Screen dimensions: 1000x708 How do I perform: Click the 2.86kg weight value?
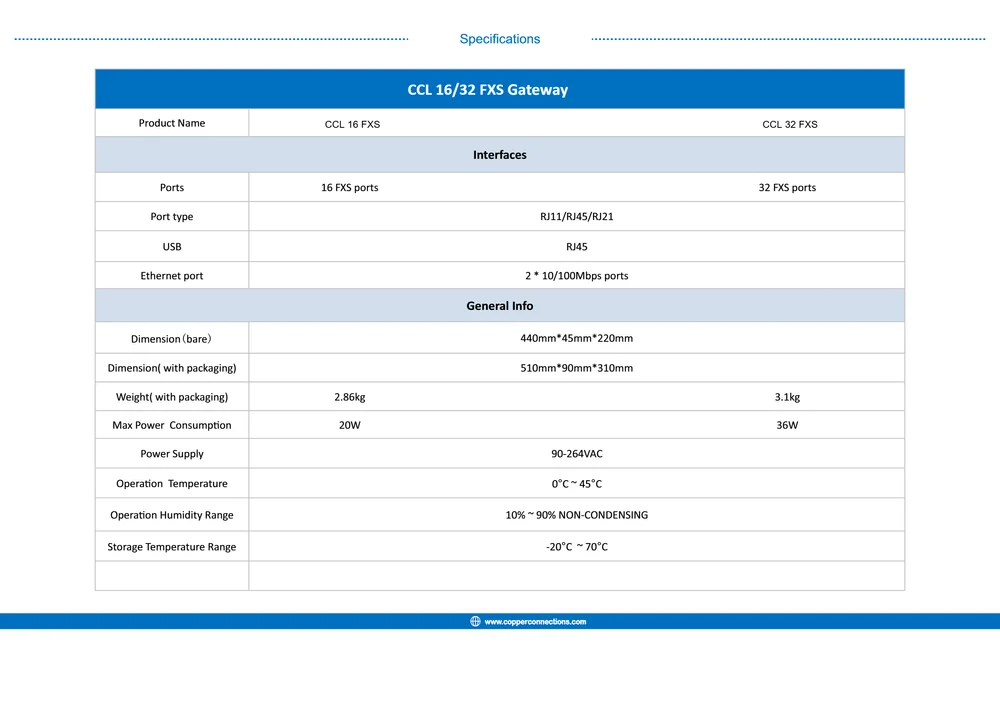tap(349, 397)
